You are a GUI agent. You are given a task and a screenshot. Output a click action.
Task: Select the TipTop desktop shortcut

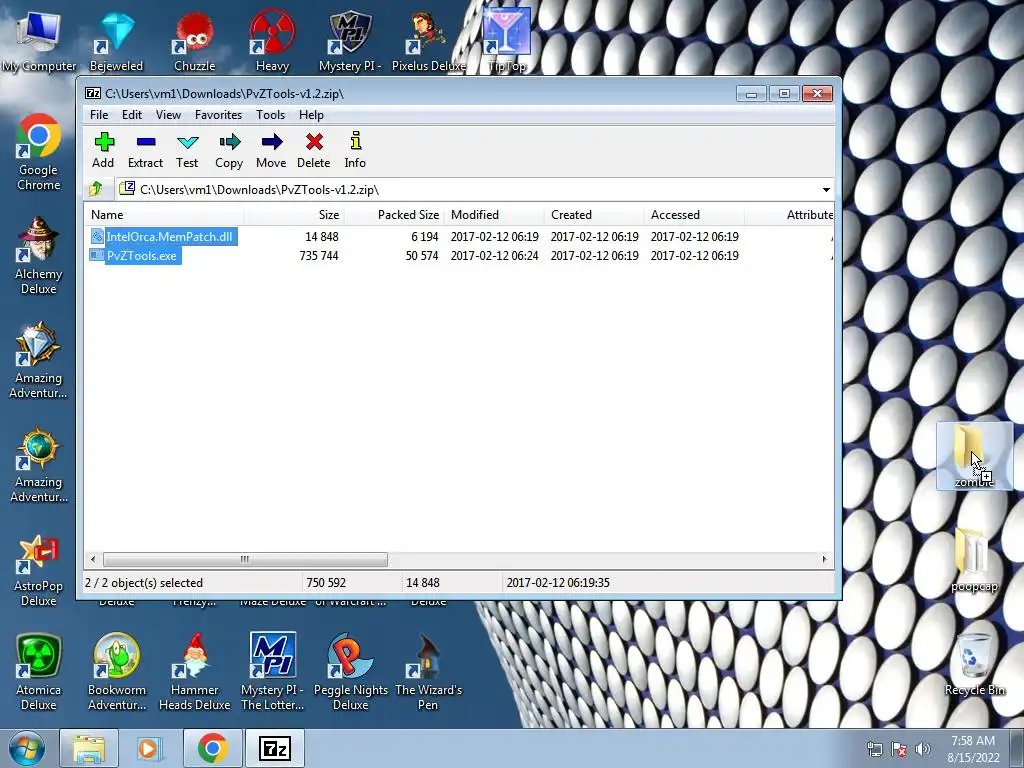(507, 41)
